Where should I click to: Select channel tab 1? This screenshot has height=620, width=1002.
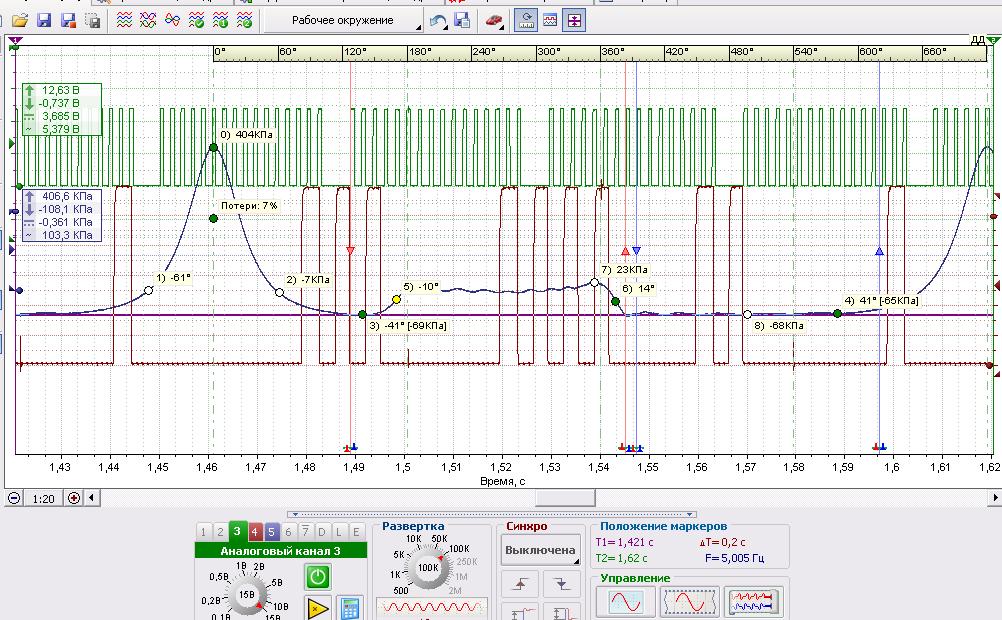[x=203, y=531]
